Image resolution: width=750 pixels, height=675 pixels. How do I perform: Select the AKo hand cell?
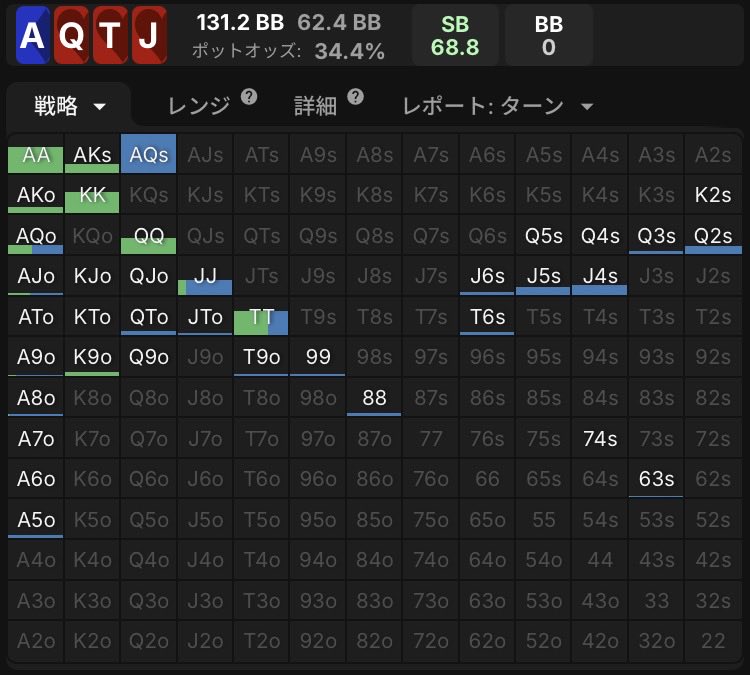point(35,194)
